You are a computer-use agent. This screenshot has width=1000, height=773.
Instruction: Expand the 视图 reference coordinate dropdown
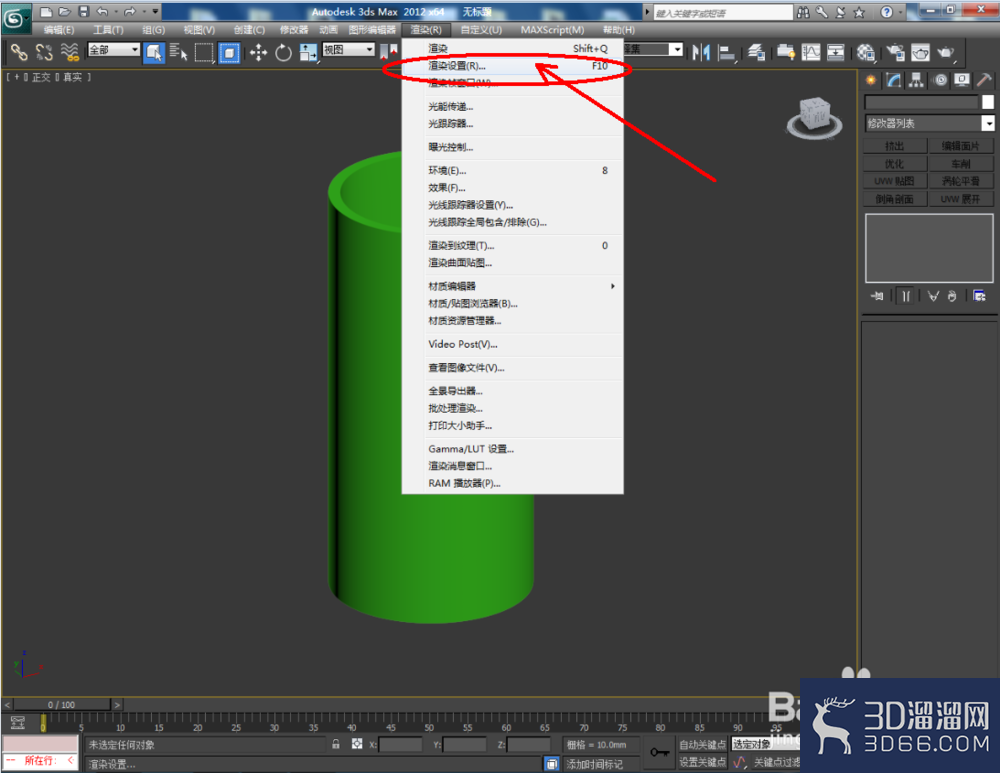(x=369, y=49)
